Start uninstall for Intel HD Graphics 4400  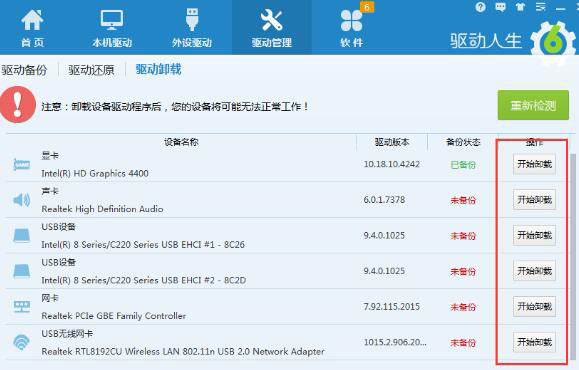pyautogui.click(x=534, y=164)
